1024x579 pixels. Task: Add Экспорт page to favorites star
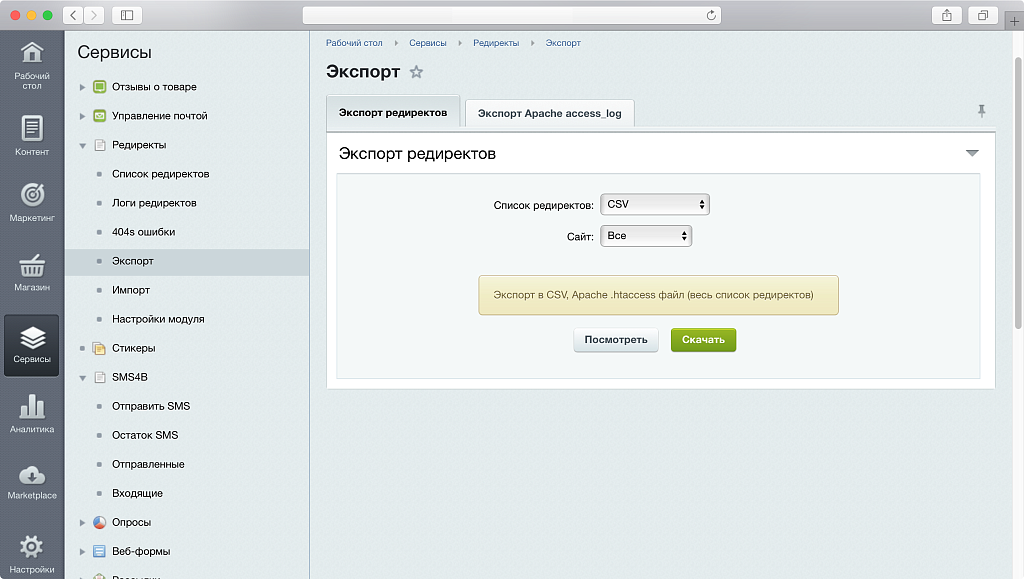[417, 72]
